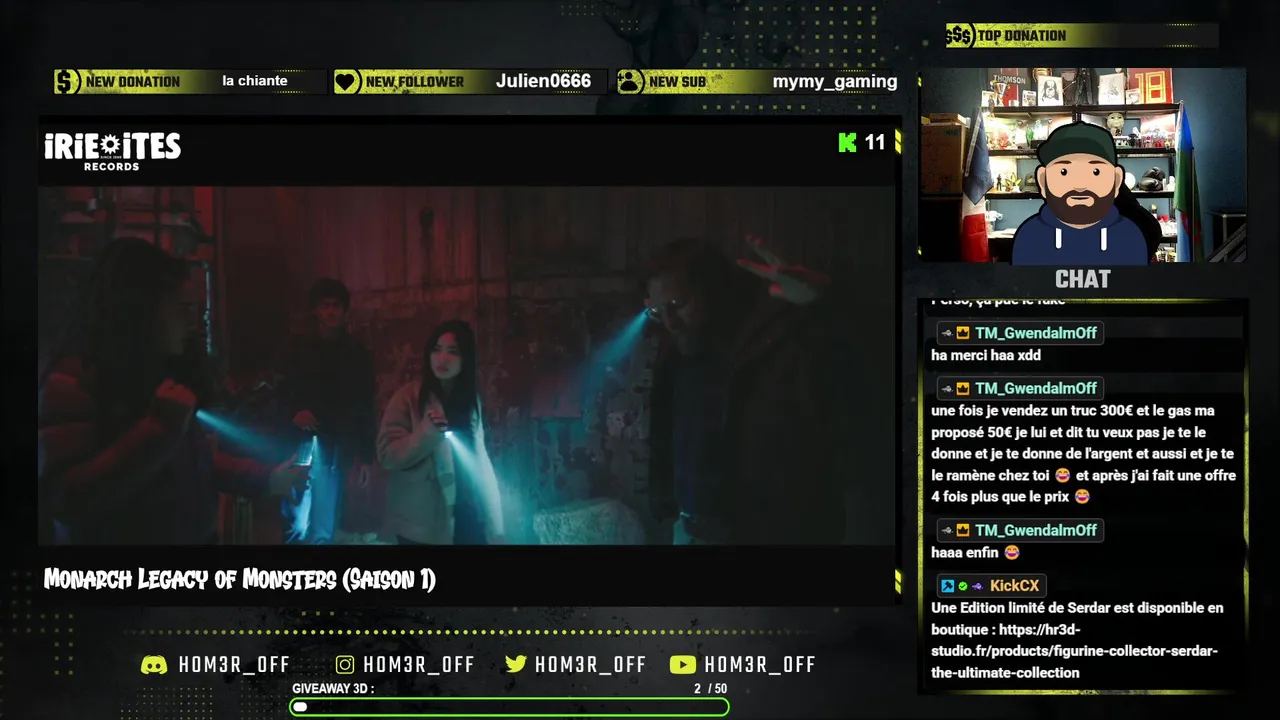The height and width of the screenshot is (720, 1280).
Task: Click the YouTube icon in the socials bar
Action: pyautogui.click(x=683, y=665)
